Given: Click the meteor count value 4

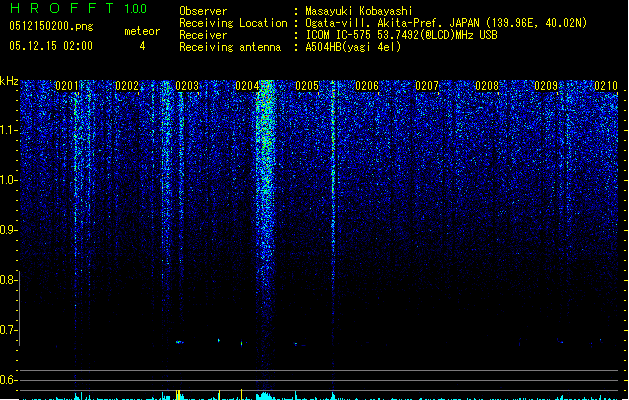Looking at the screenshot, I should [142, 46].
